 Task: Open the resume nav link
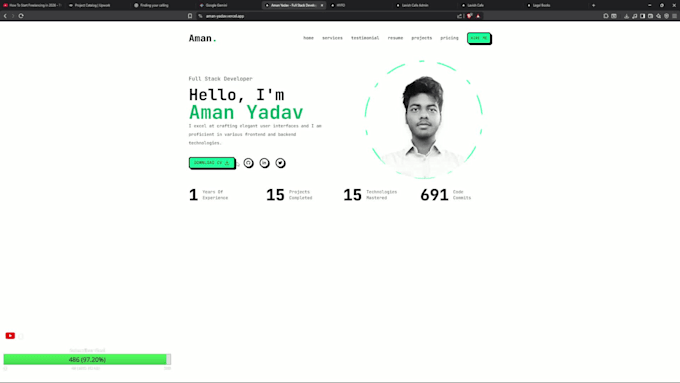coord(395,38)
